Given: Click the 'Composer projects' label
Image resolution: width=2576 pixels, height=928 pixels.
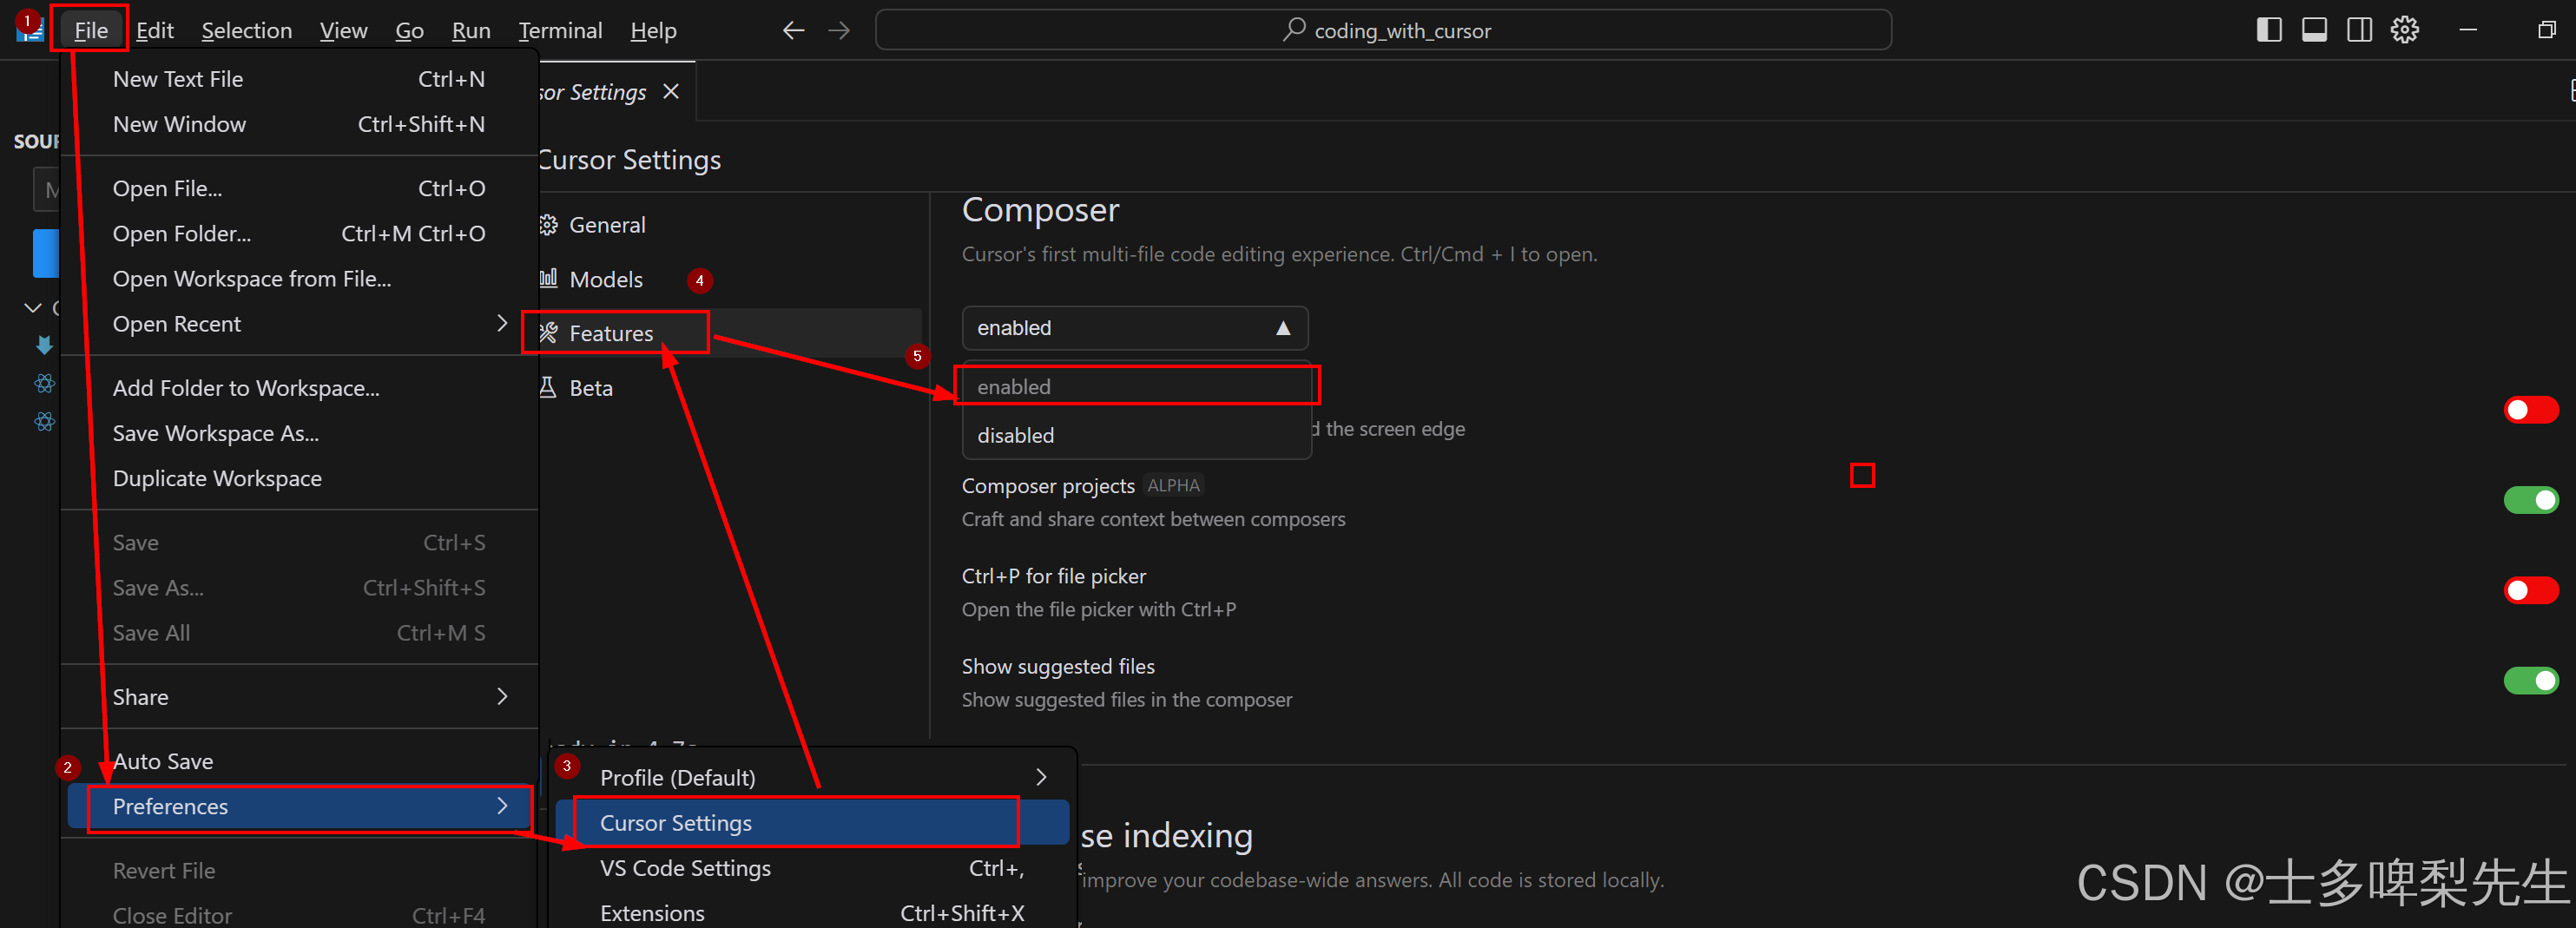Looking at the screenshot, I should pyautogui.click(x=1048, y=486).
